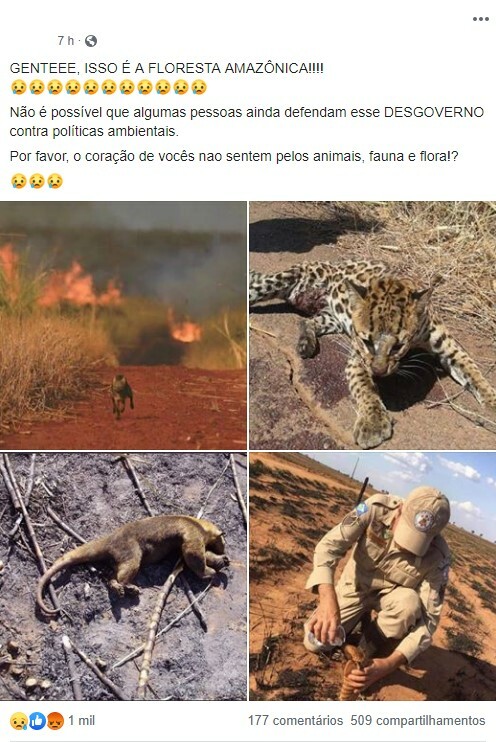Open the firefighter giving armadillo water photo
The height and width of the screenshot is (742, 496).
[372, 576]
